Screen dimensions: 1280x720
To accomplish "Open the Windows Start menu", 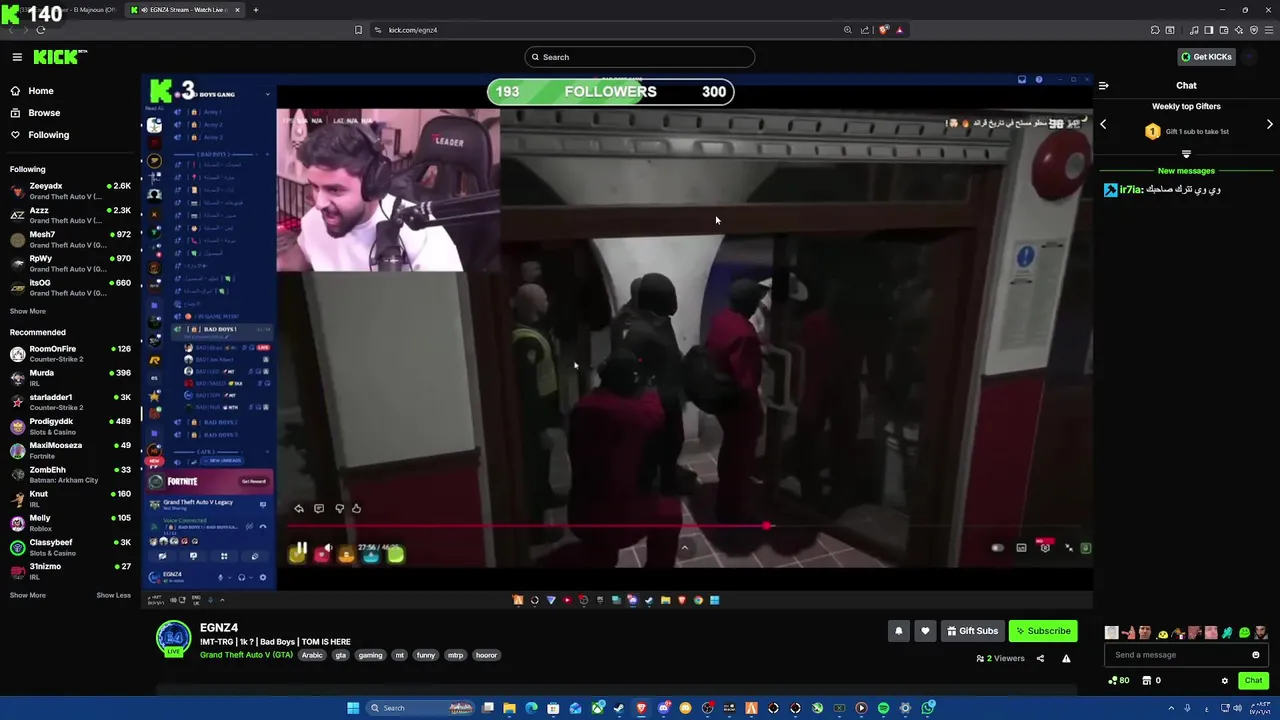I will (x=353, y=708).
